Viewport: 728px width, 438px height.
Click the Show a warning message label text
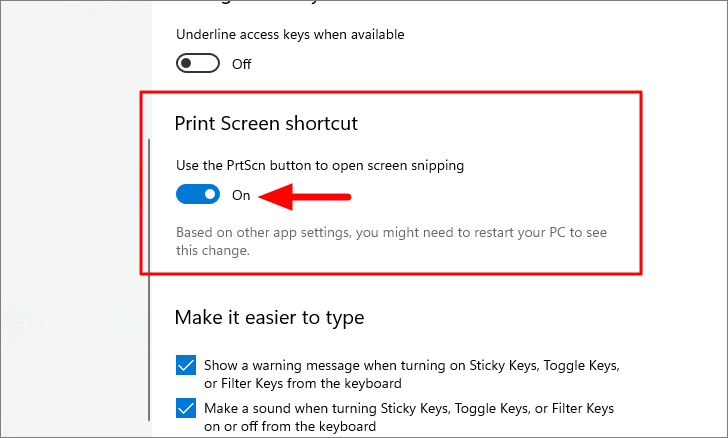(x=412, y=366)
